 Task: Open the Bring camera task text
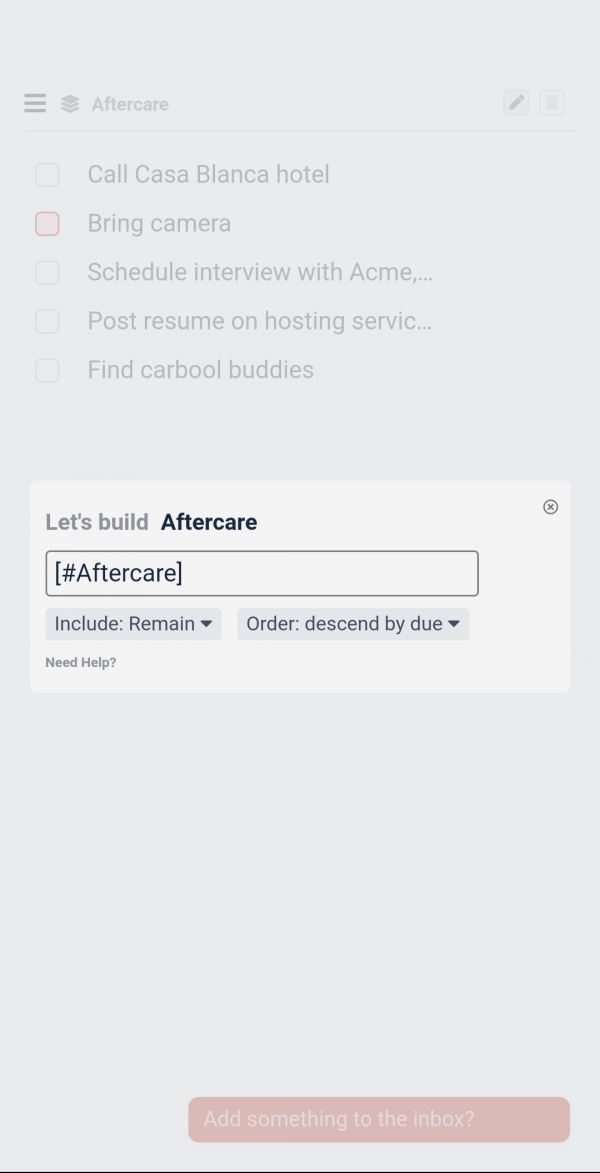[x=159, y=224]
